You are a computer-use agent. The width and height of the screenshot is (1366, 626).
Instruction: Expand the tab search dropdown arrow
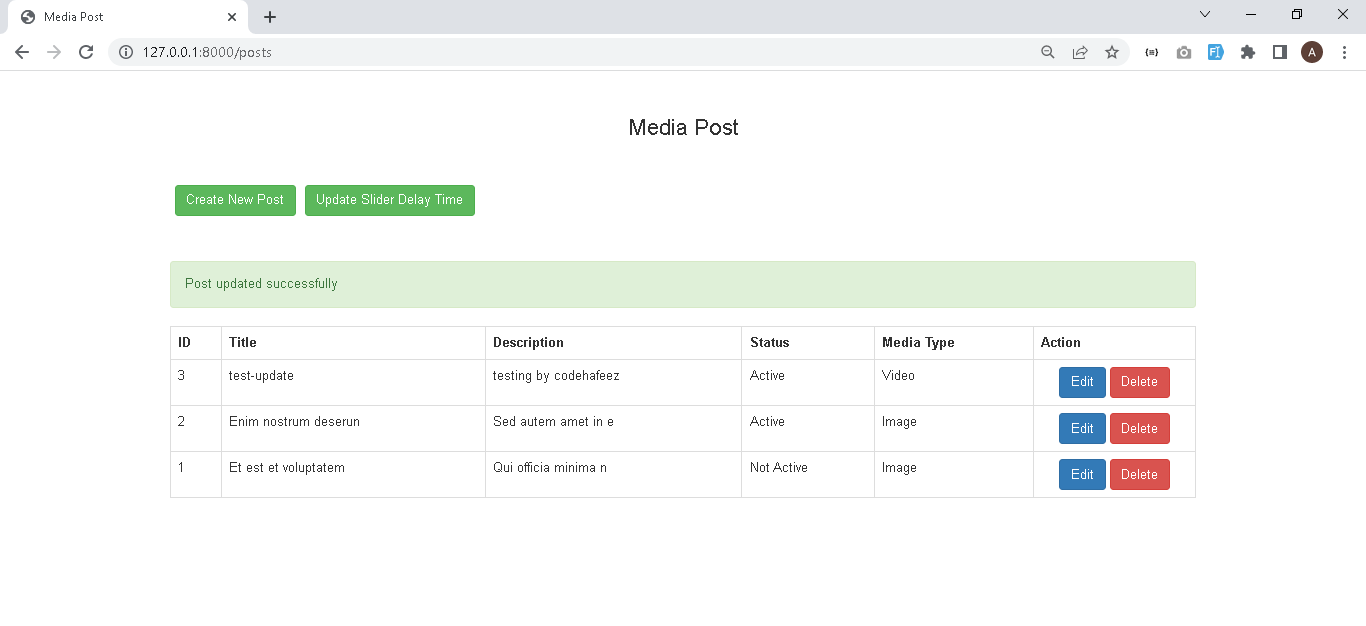[x=1205, y=15]
